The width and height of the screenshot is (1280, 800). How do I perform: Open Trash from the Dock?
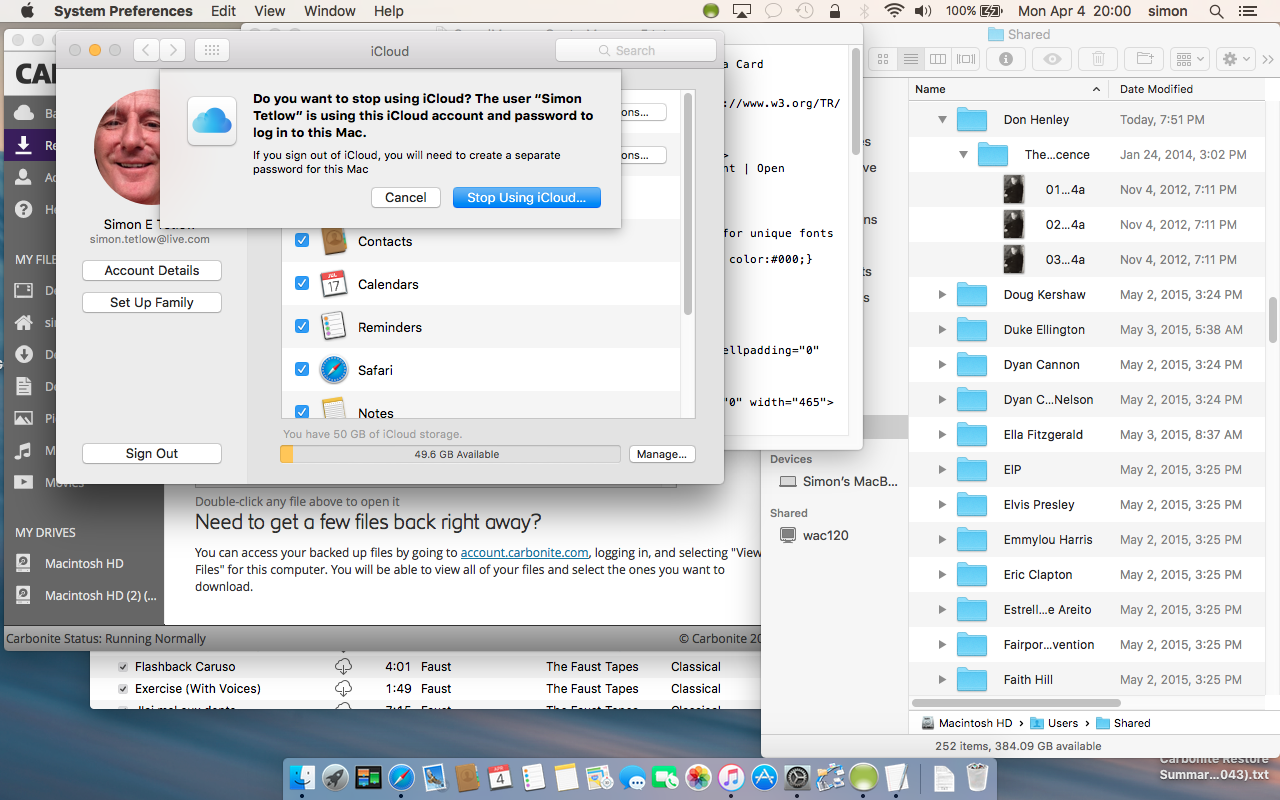[977, 777]
